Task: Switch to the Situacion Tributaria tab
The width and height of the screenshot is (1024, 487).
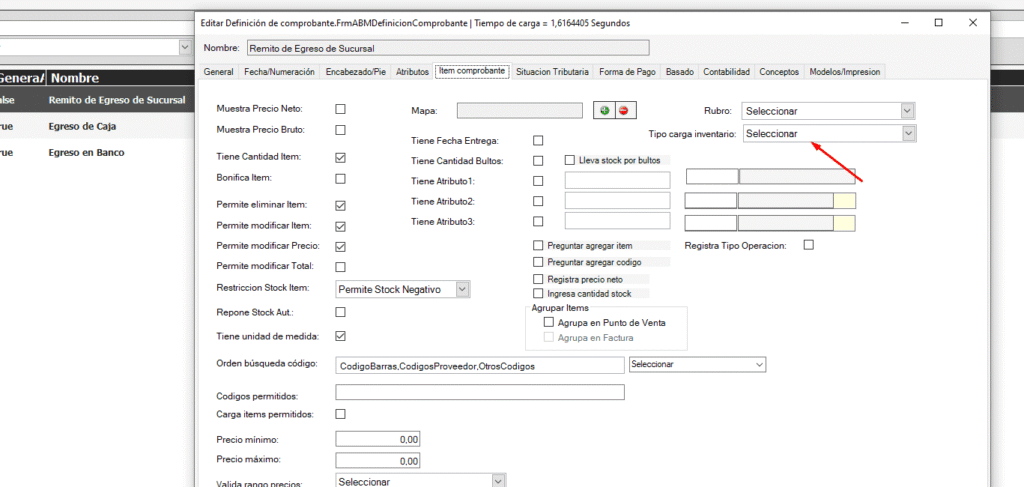Action: click(x=553, y=72)
